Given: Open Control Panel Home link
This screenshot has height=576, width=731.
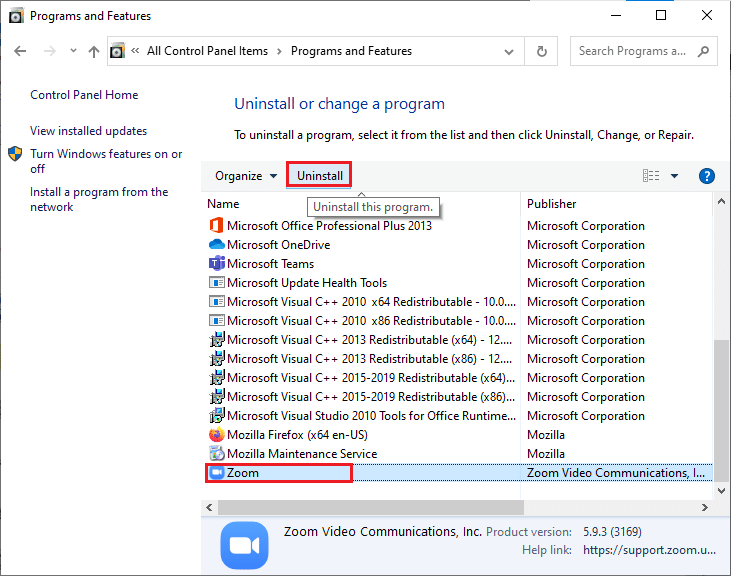Looking at the screenshot, I should pos(84,95).
